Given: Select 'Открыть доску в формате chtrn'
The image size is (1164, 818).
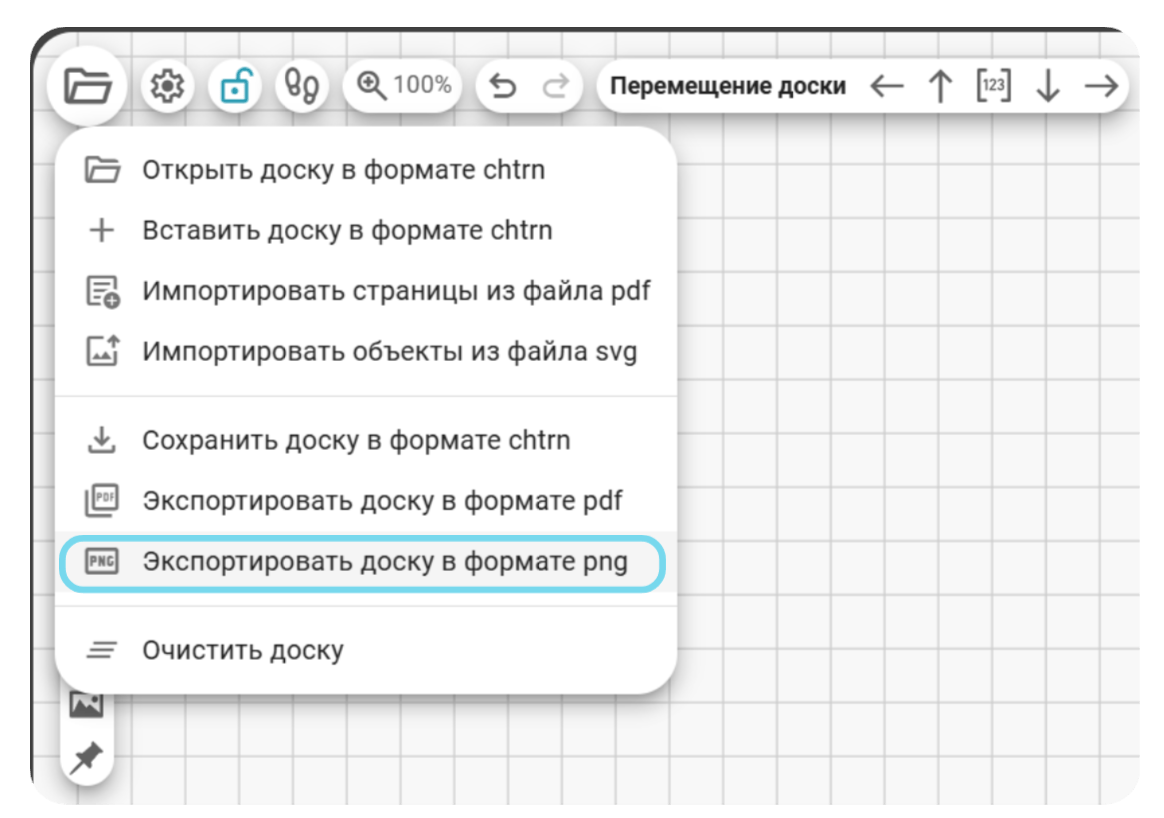Looking at the screenshot, I should click(366, 170).
